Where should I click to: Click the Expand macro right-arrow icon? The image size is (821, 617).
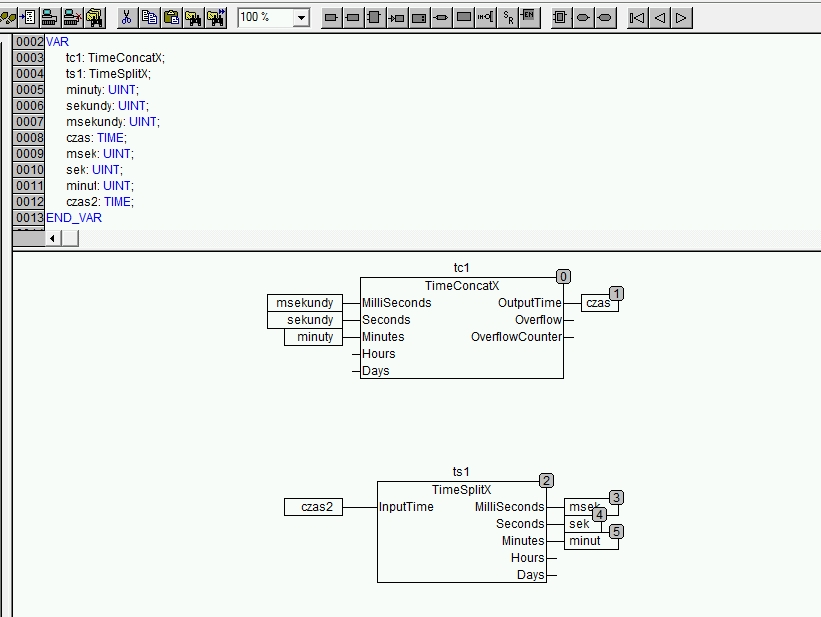click(681, 17)
